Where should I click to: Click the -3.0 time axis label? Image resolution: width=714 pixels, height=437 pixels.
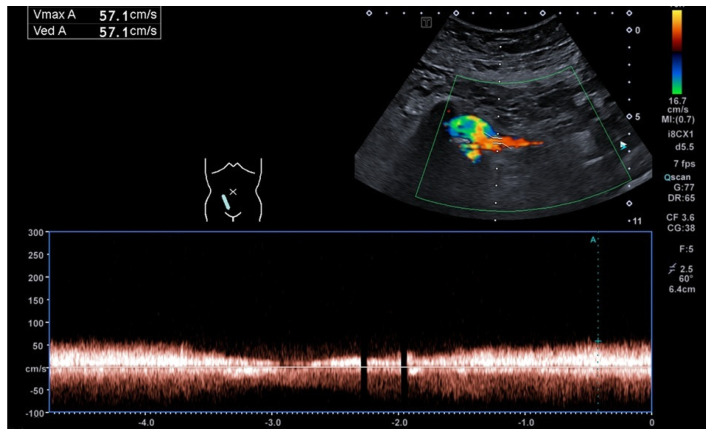pyautogui.click(x=273, y=423)
